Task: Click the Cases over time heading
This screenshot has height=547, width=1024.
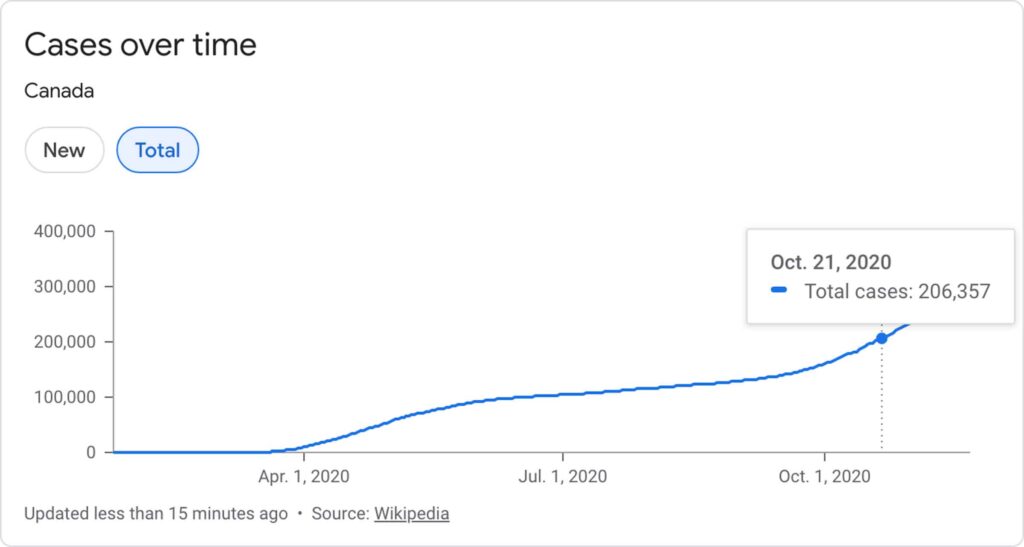Action: coord(140,45)
